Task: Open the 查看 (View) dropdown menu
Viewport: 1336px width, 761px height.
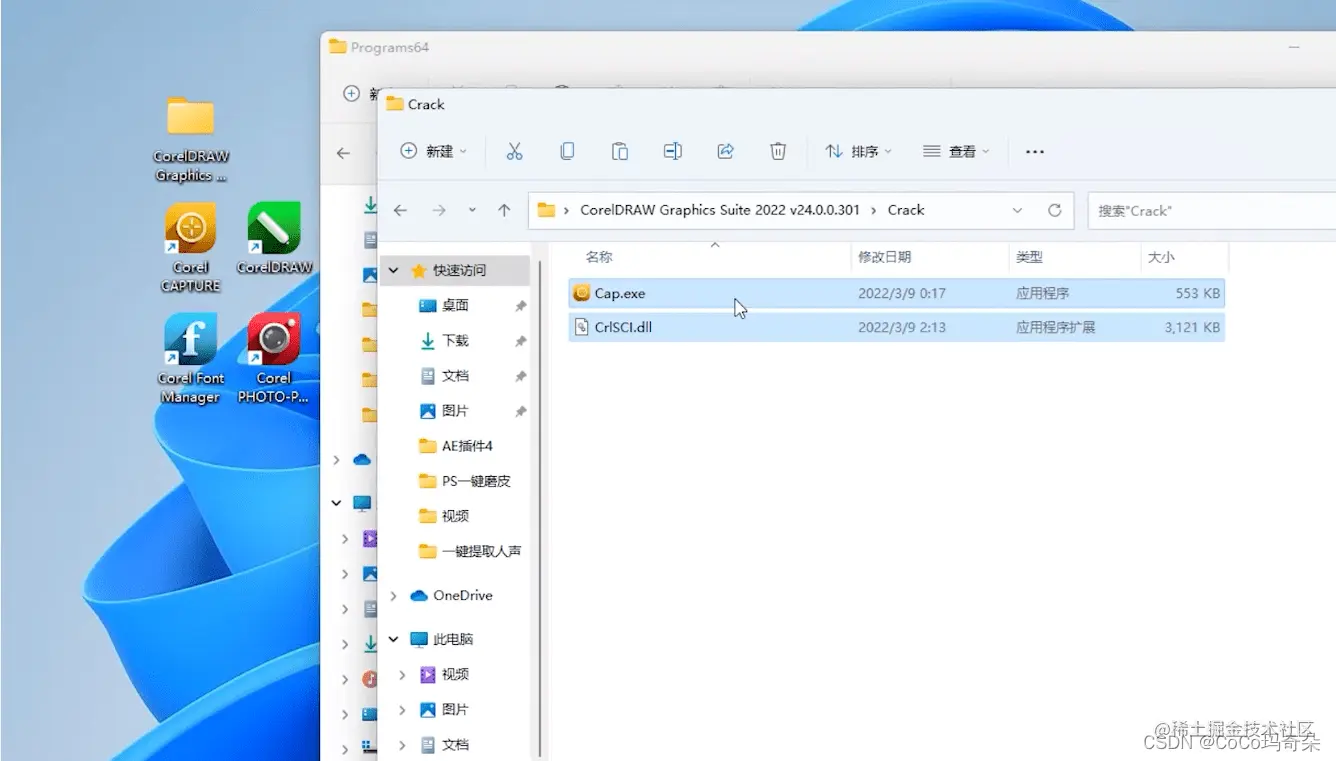Action: point(955,151)
